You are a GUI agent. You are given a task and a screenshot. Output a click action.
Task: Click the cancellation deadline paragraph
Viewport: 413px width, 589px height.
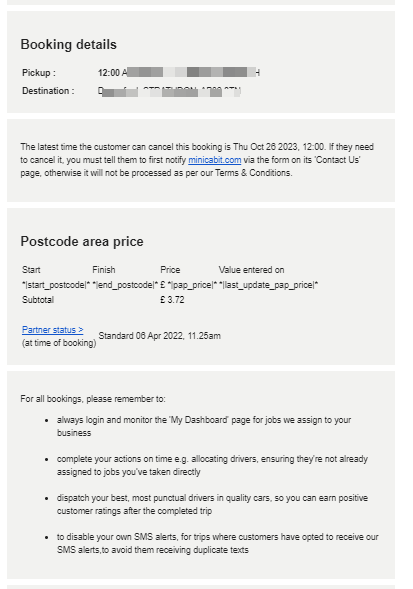(197, 160)
